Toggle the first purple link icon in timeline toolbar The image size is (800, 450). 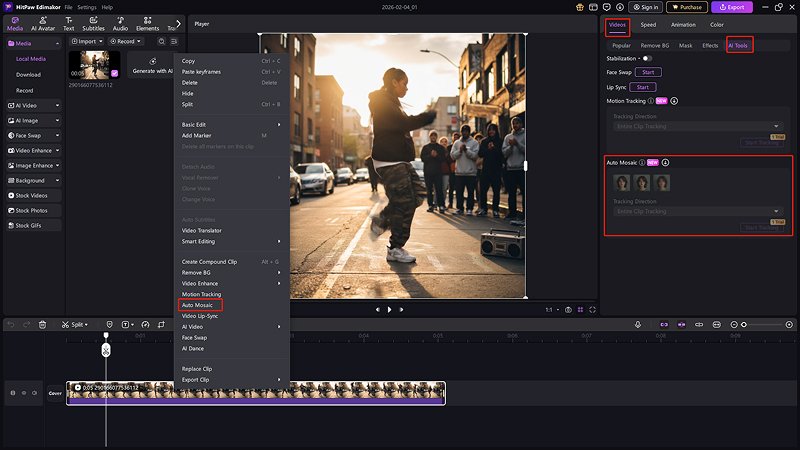click(664, 324)
